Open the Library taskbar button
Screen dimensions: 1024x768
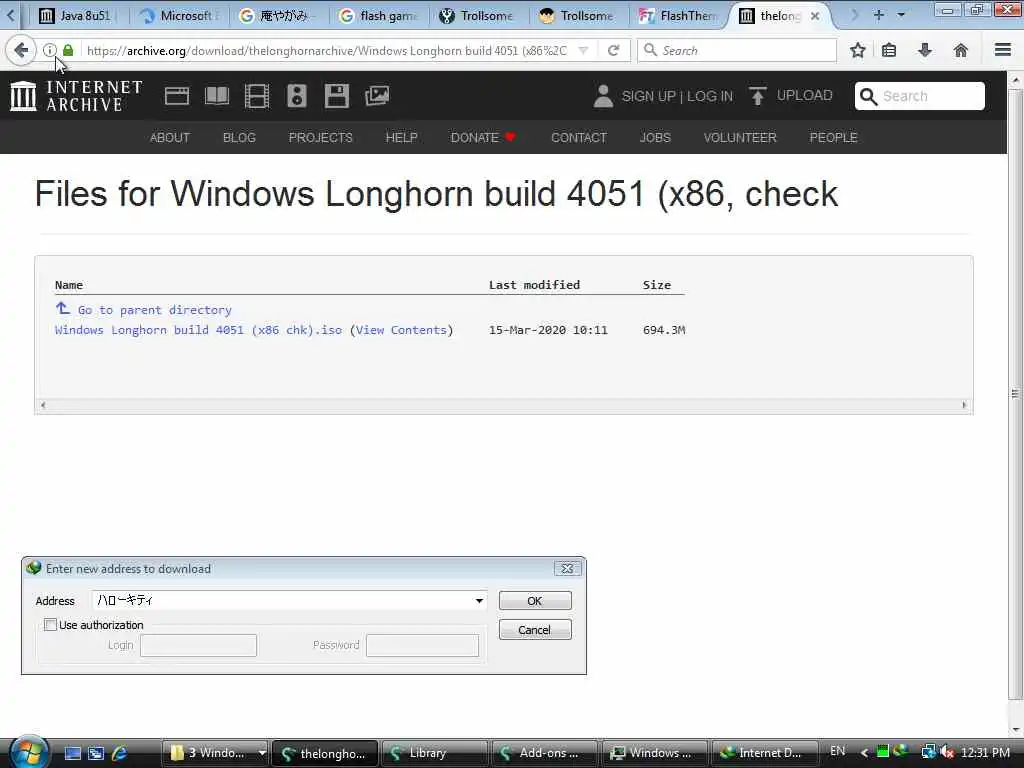pos(434,753)
